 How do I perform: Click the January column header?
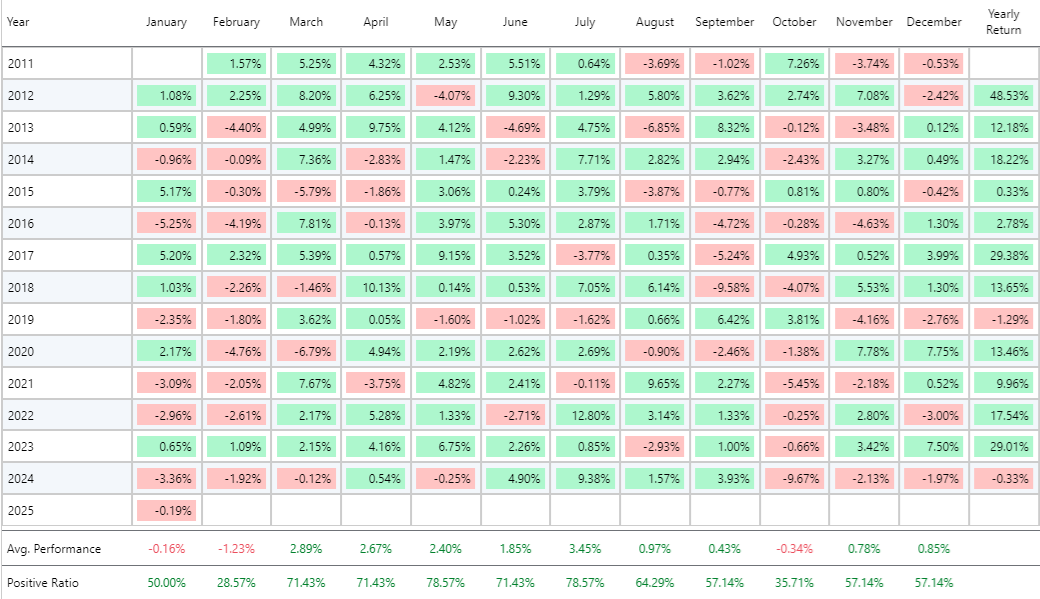pyautogui.click(x=166, y=22)
